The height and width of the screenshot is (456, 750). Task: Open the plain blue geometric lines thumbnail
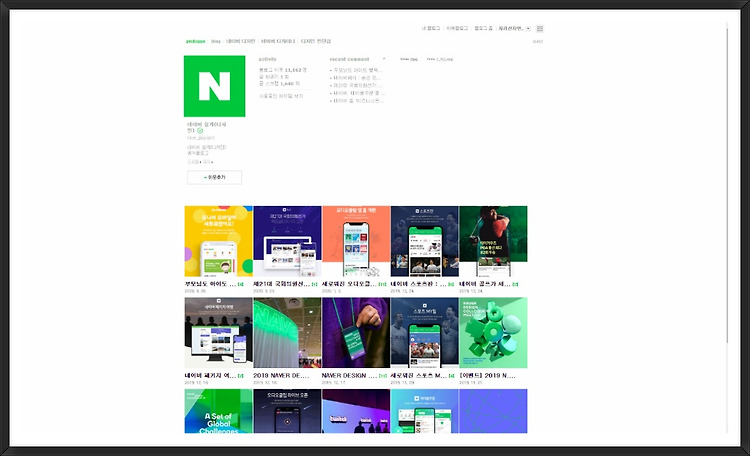click(493, 411)
